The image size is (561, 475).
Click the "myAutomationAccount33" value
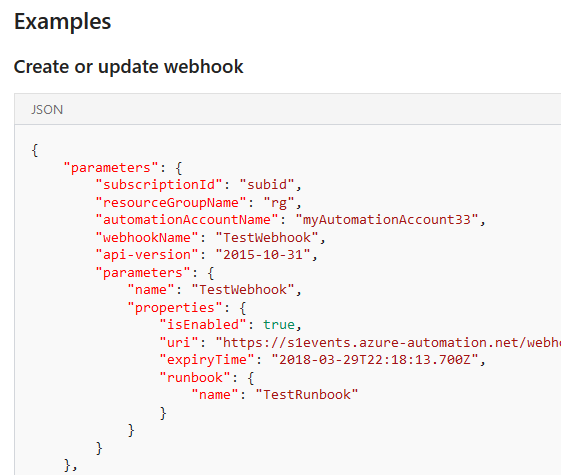[x=387, y=220]
